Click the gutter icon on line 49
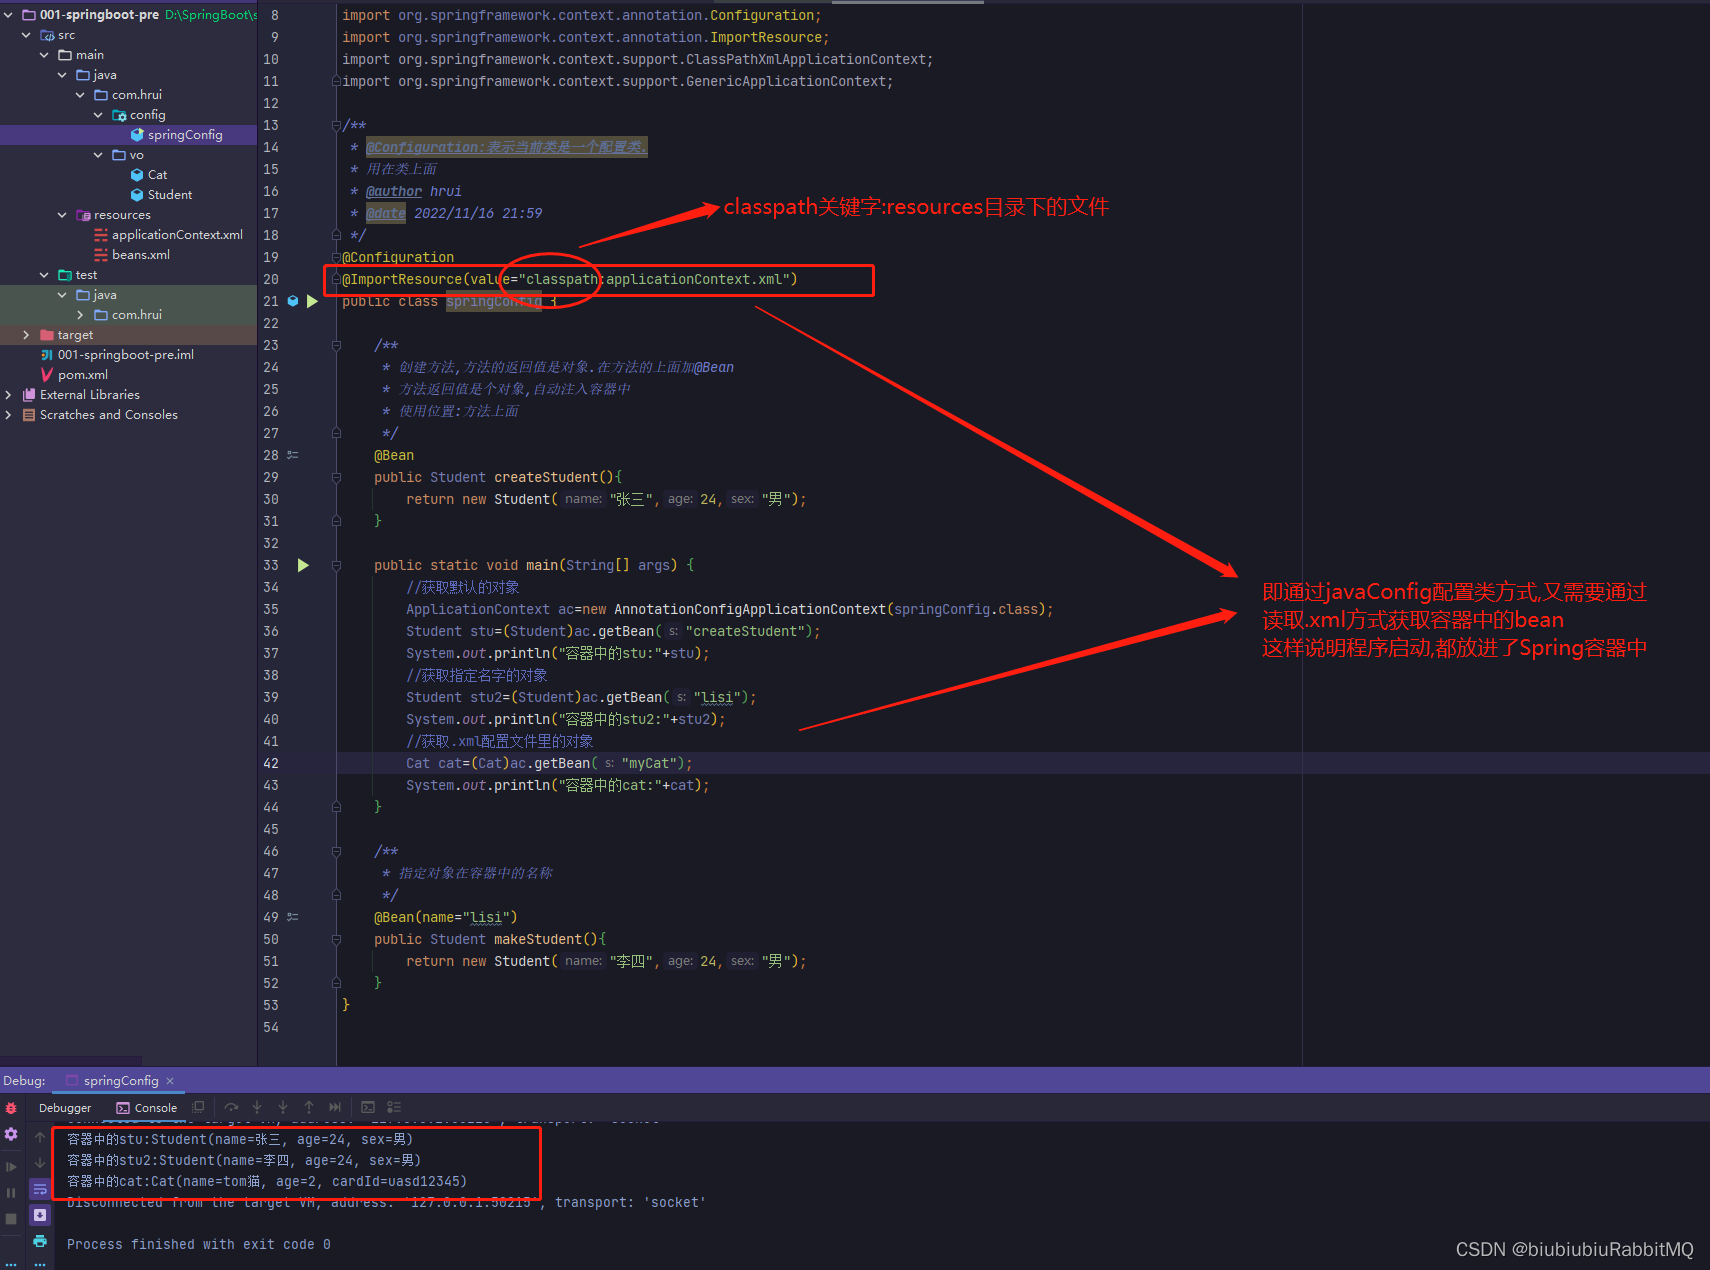Screen dimensions: 1710x1270 pyautogui.click(x=293, y=917)
